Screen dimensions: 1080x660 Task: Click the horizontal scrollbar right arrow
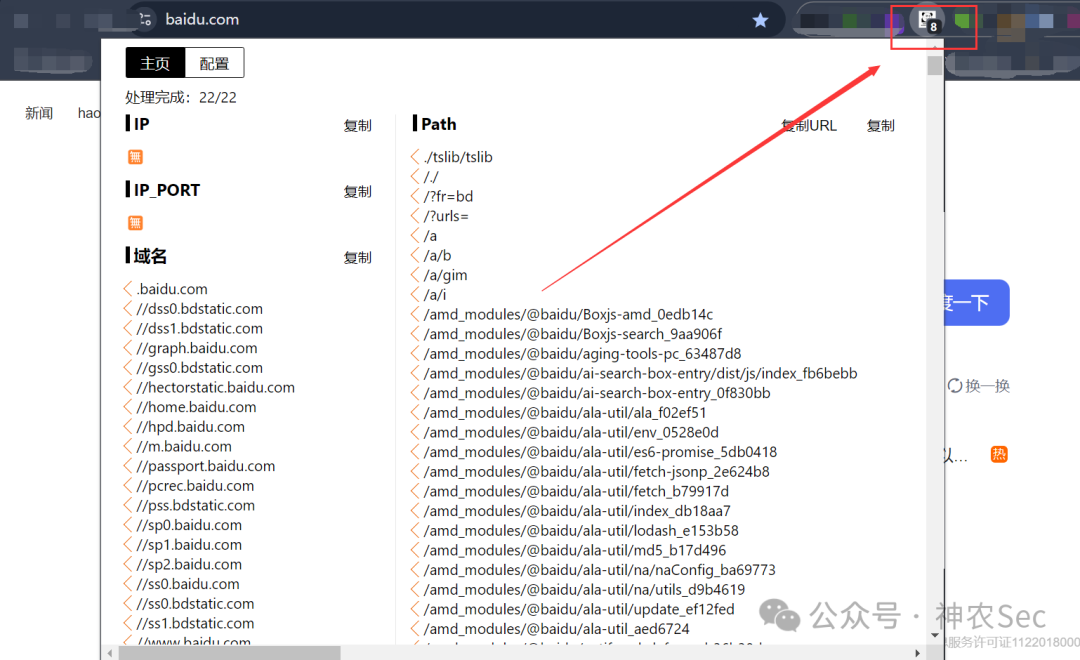pyautogui.click(x=917, y=652)
